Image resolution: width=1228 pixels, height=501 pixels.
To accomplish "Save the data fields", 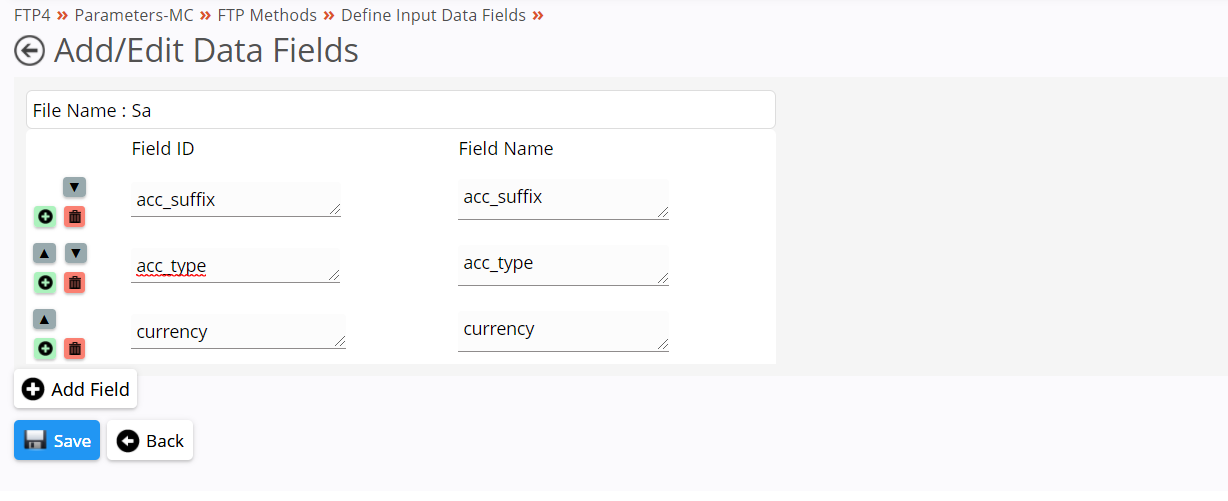I will [57, 440].
